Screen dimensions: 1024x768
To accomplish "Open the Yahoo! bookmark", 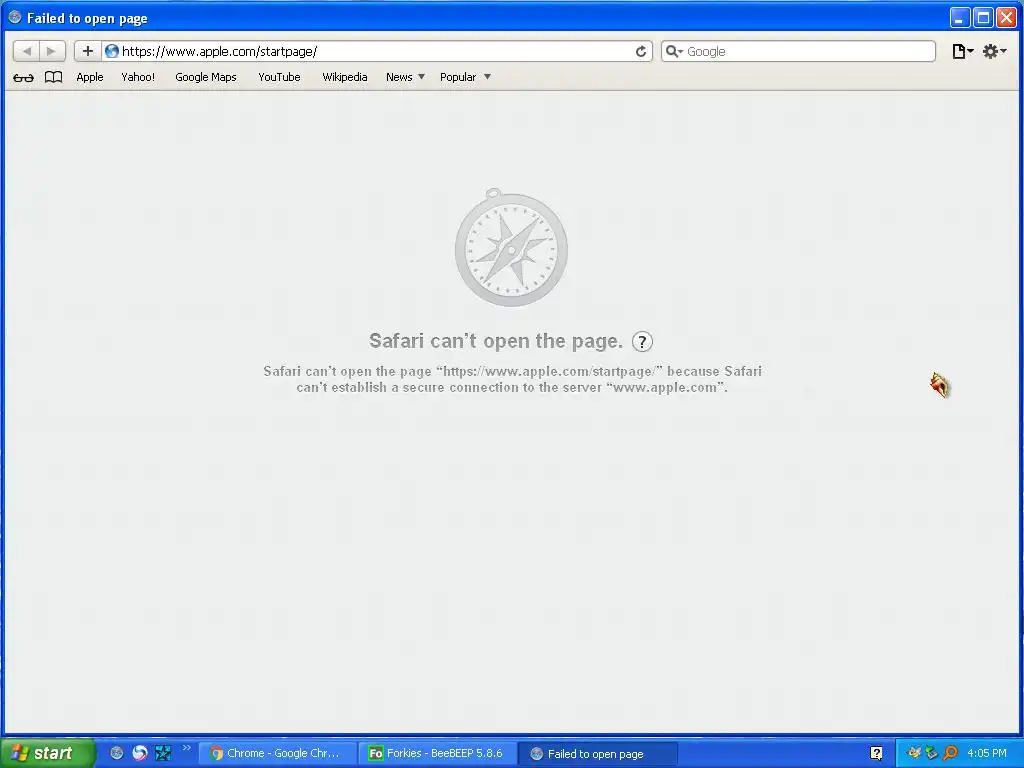I will coord(138,77).
